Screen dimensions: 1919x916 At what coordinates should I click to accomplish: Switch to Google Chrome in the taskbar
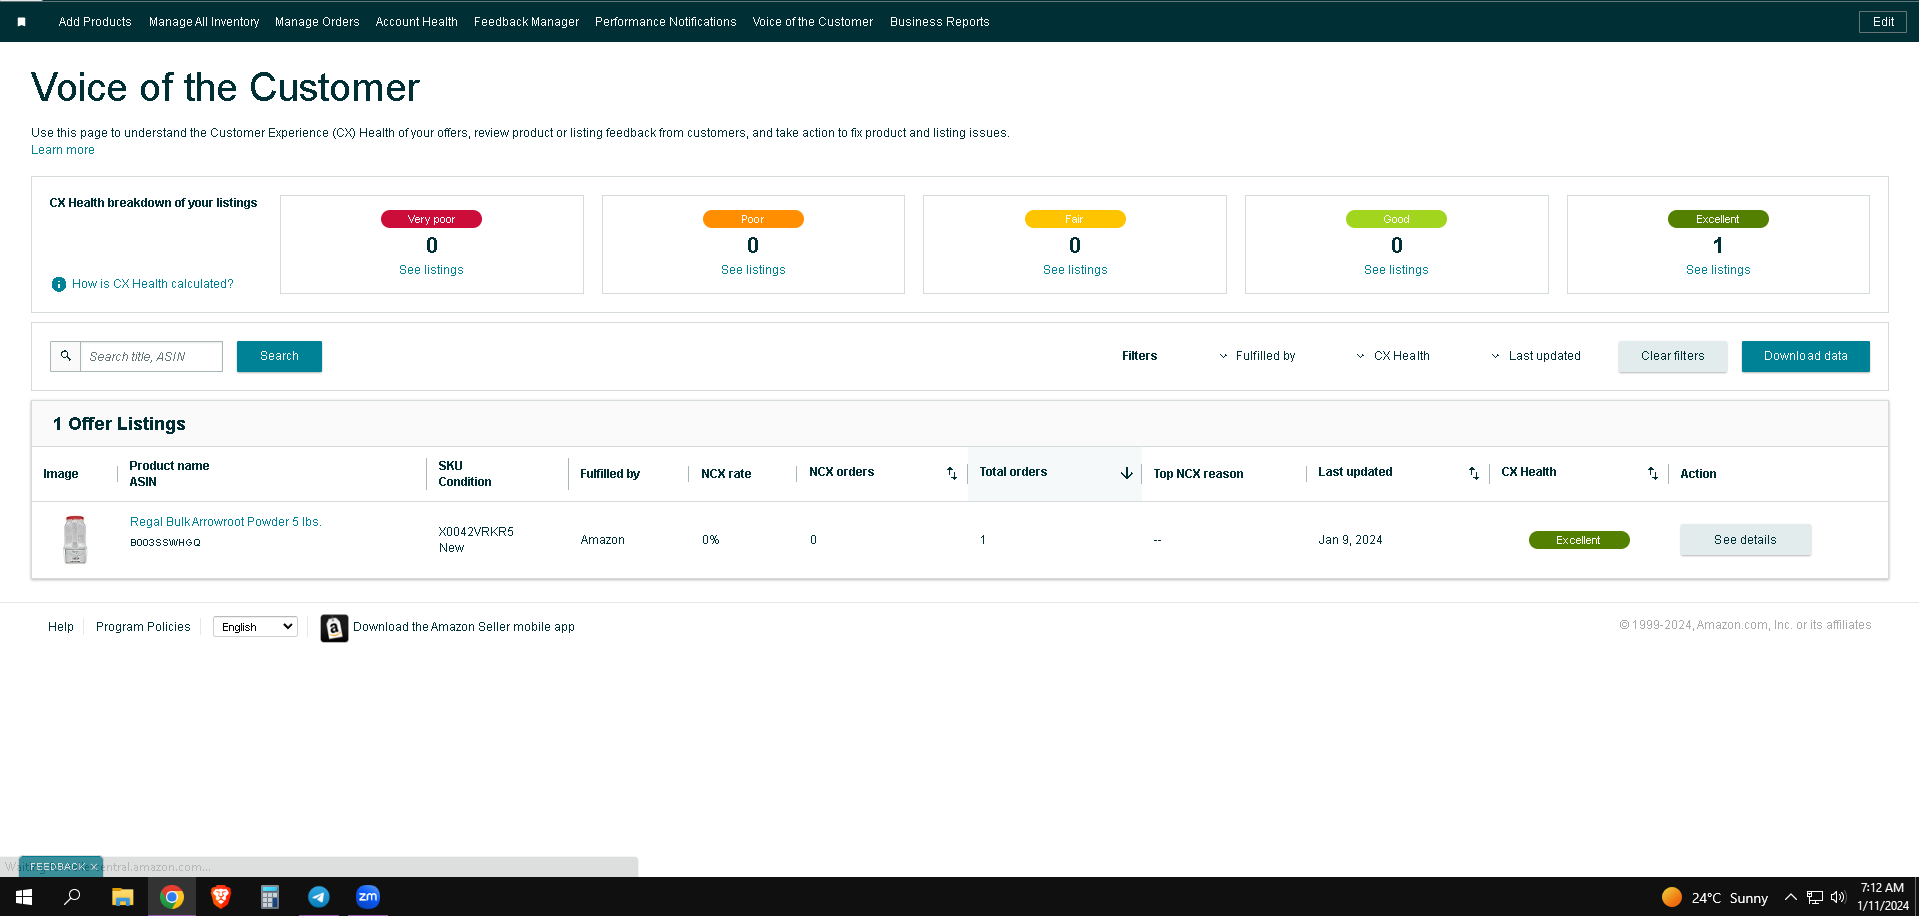(172, 897)
